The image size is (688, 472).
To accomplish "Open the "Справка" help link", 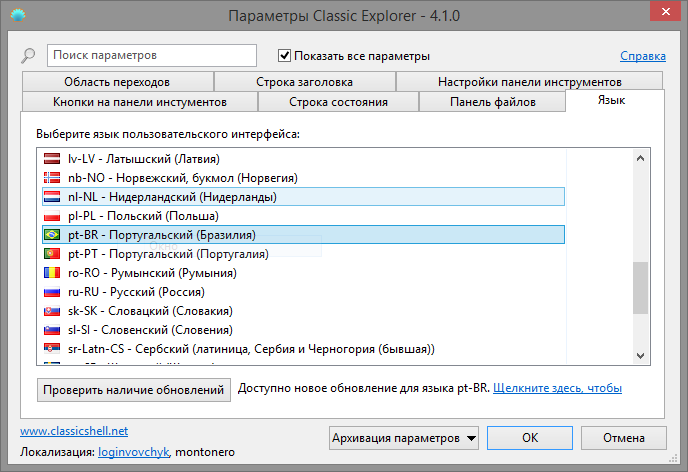I will click(x=643, y=56).
